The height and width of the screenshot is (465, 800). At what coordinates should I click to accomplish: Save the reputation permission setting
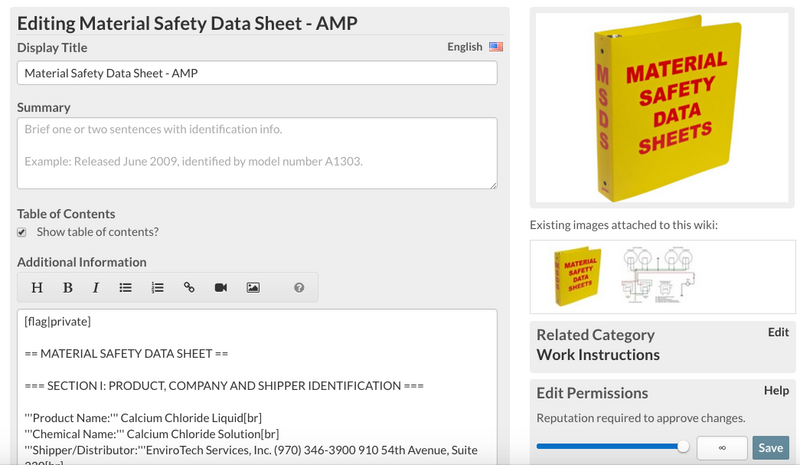click(x=770, y=448)
